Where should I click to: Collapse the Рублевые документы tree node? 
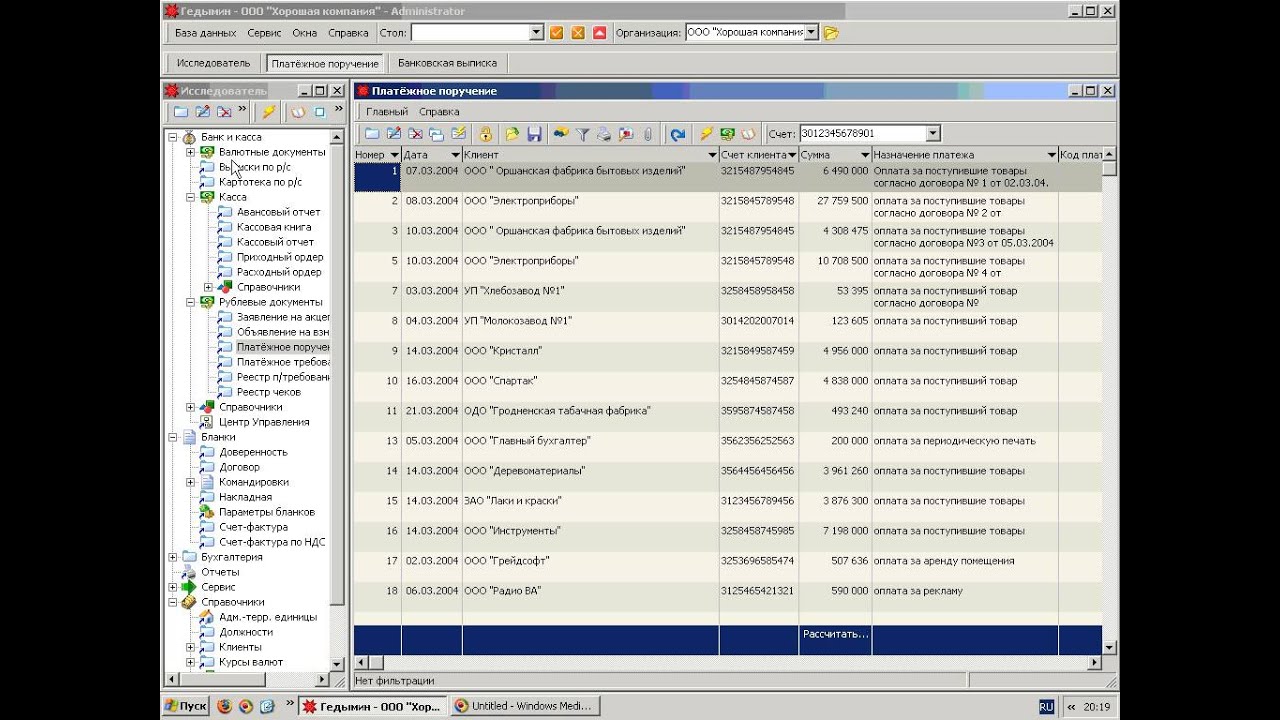[x=191, y=302]
